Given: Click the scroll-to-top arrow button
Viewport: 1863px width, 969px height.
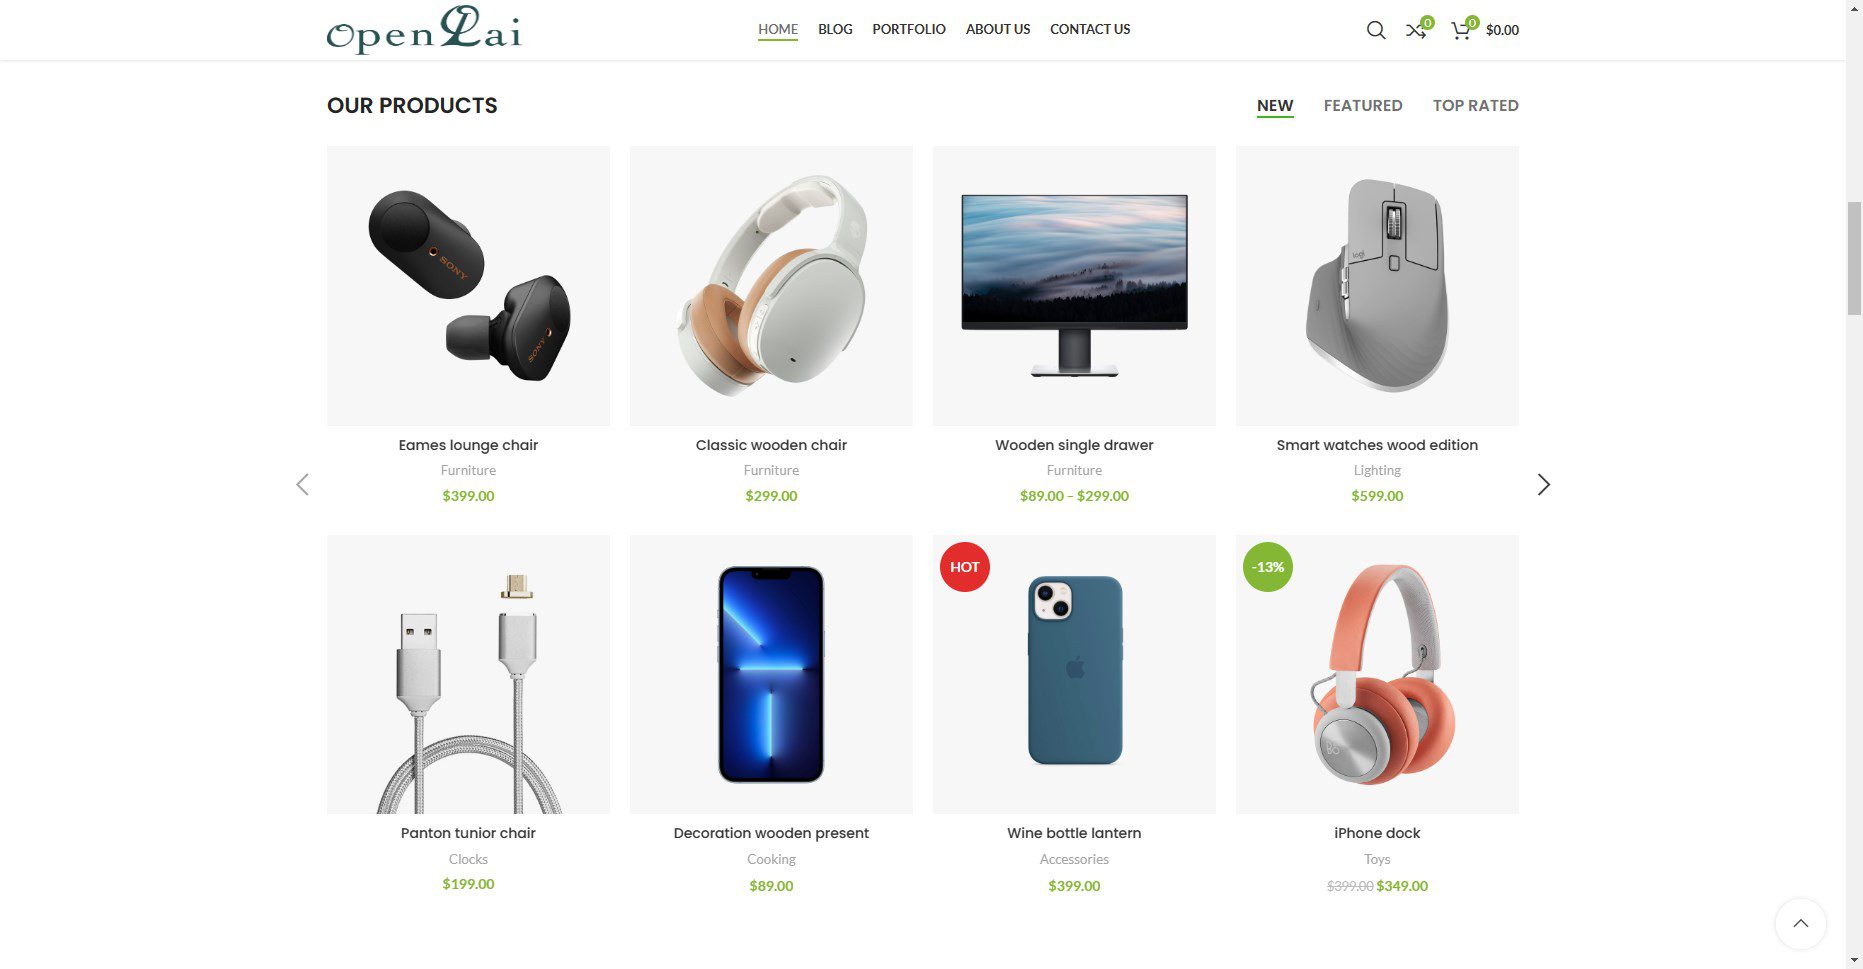Looking at the screenshot, I should point(1800,923).
